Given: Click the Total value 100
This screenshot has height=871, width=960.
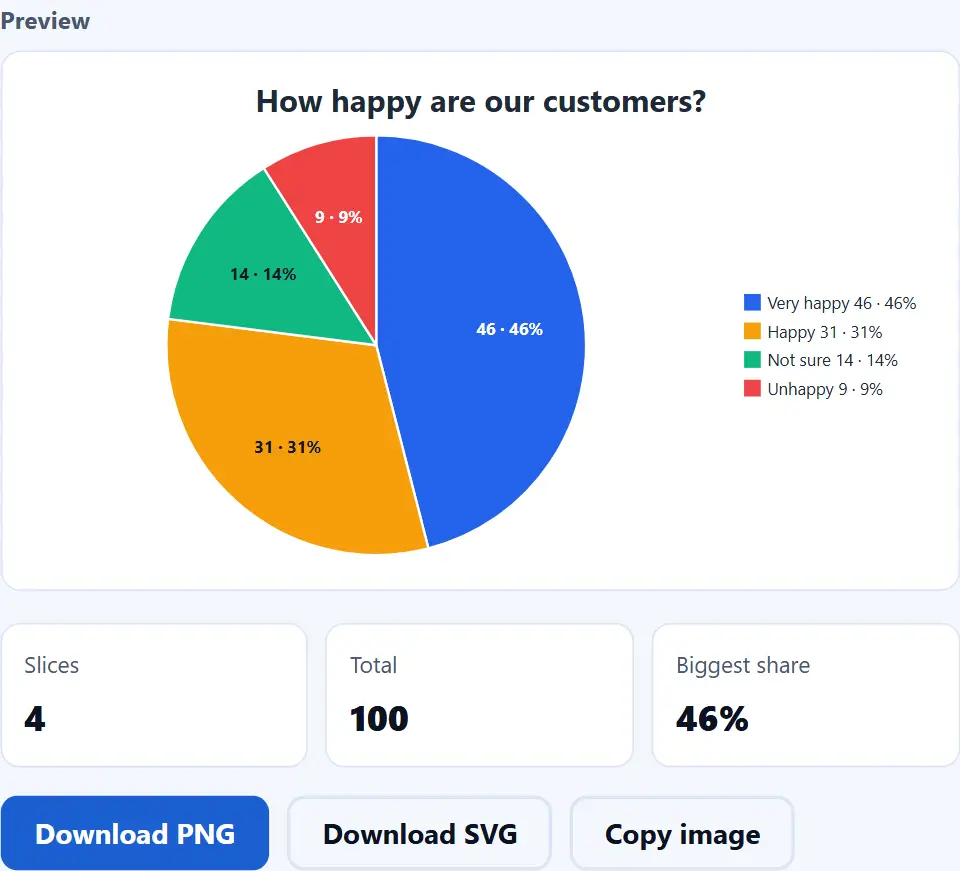Looking at the screenshot, I should (x=379, y=719).
